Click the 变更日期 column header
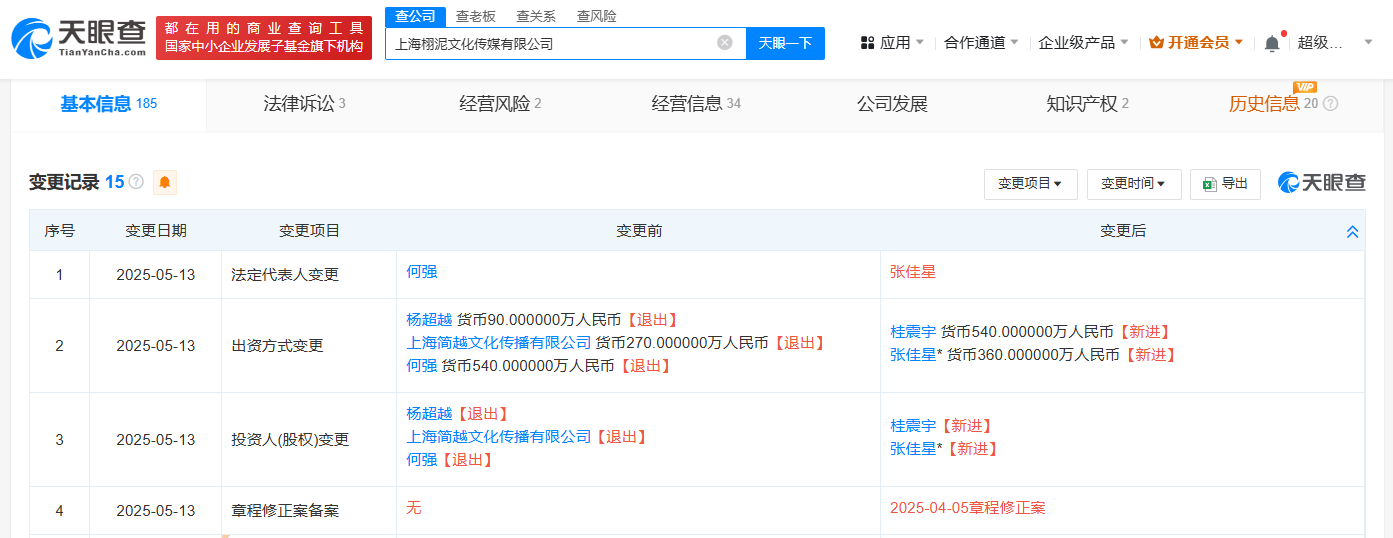 coord(155,230)
